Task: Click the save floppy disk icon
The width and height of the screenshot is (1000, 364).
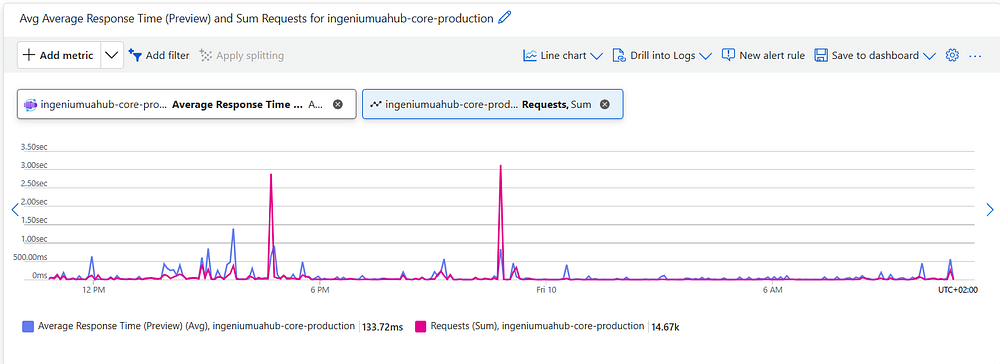Action: 821,55
